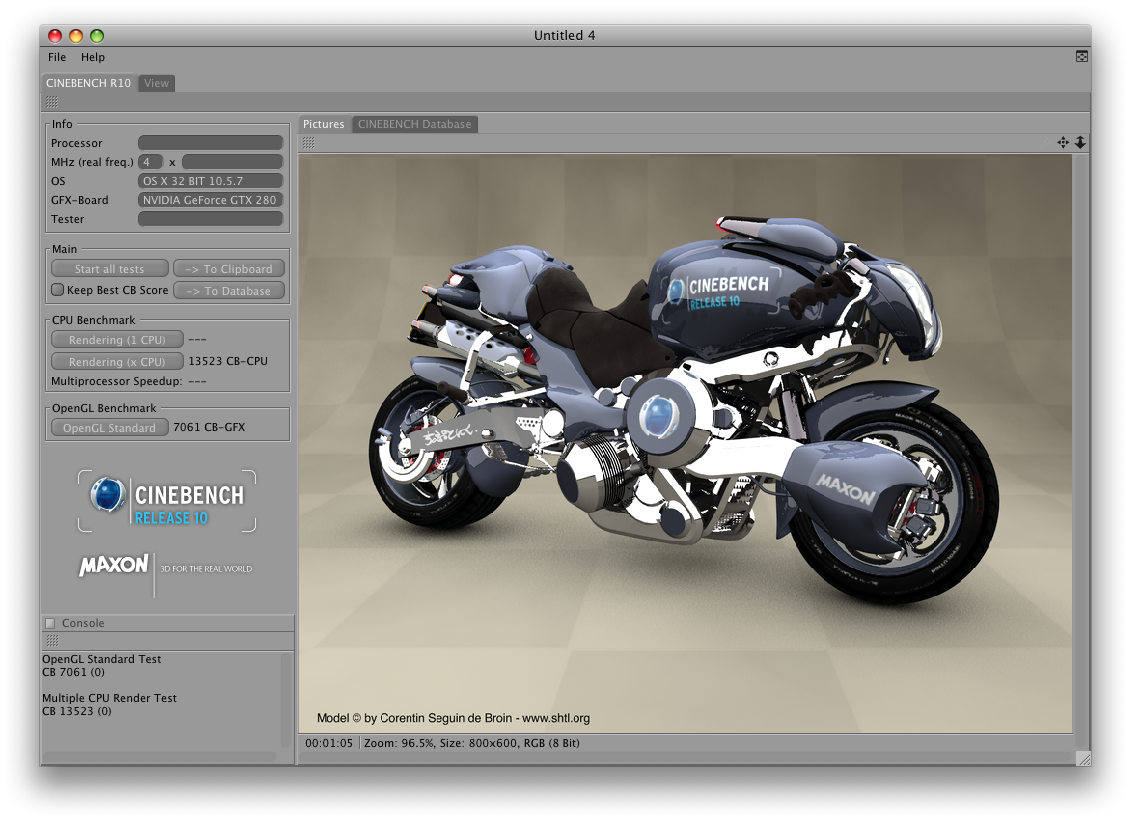Click the window resize corner grip
The width and height of the screenshot is (1131, 821).
click(x=1083, y=758)
